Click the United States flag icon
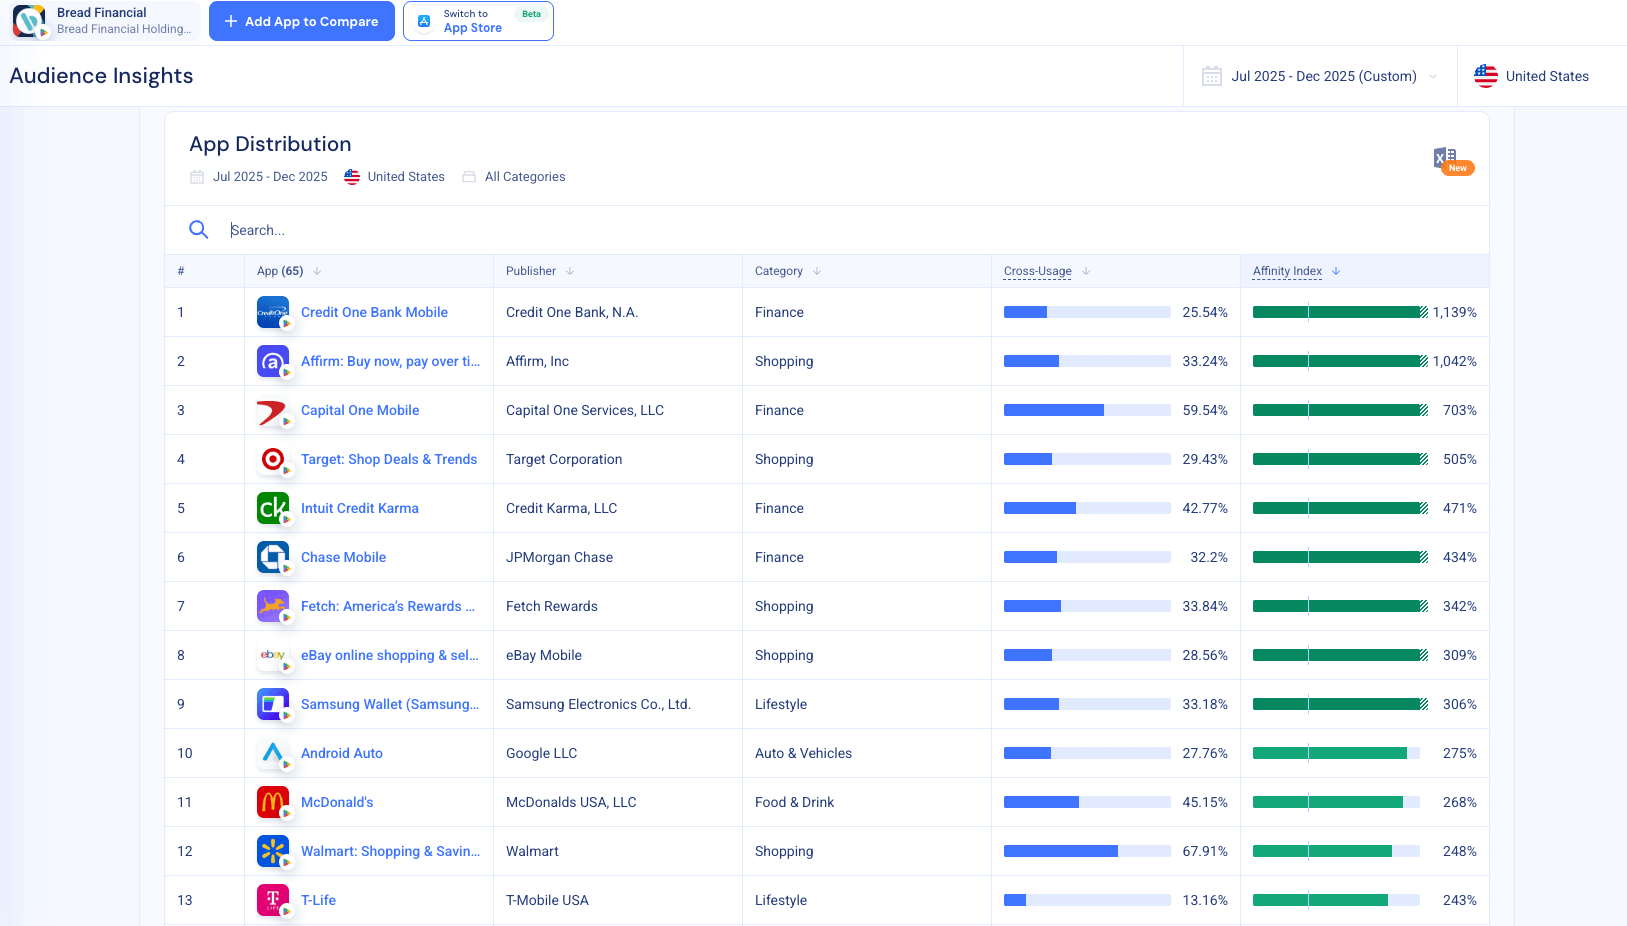 pos(1486,75)
